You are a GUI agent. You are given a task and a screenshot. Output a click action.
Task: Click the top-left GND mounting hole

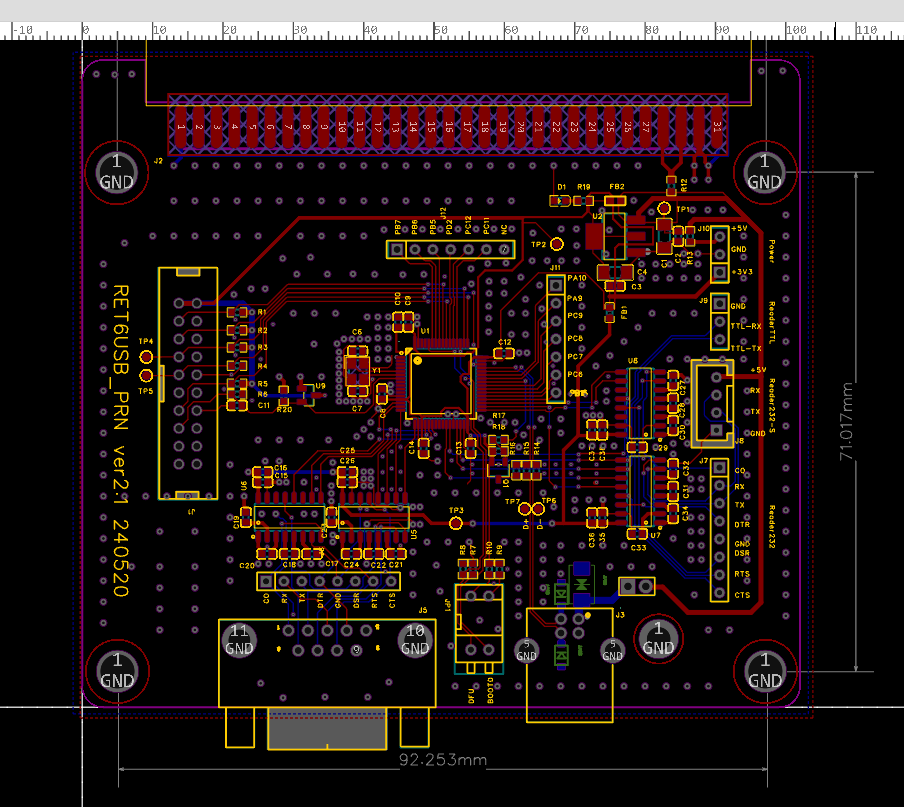[117, 171]
